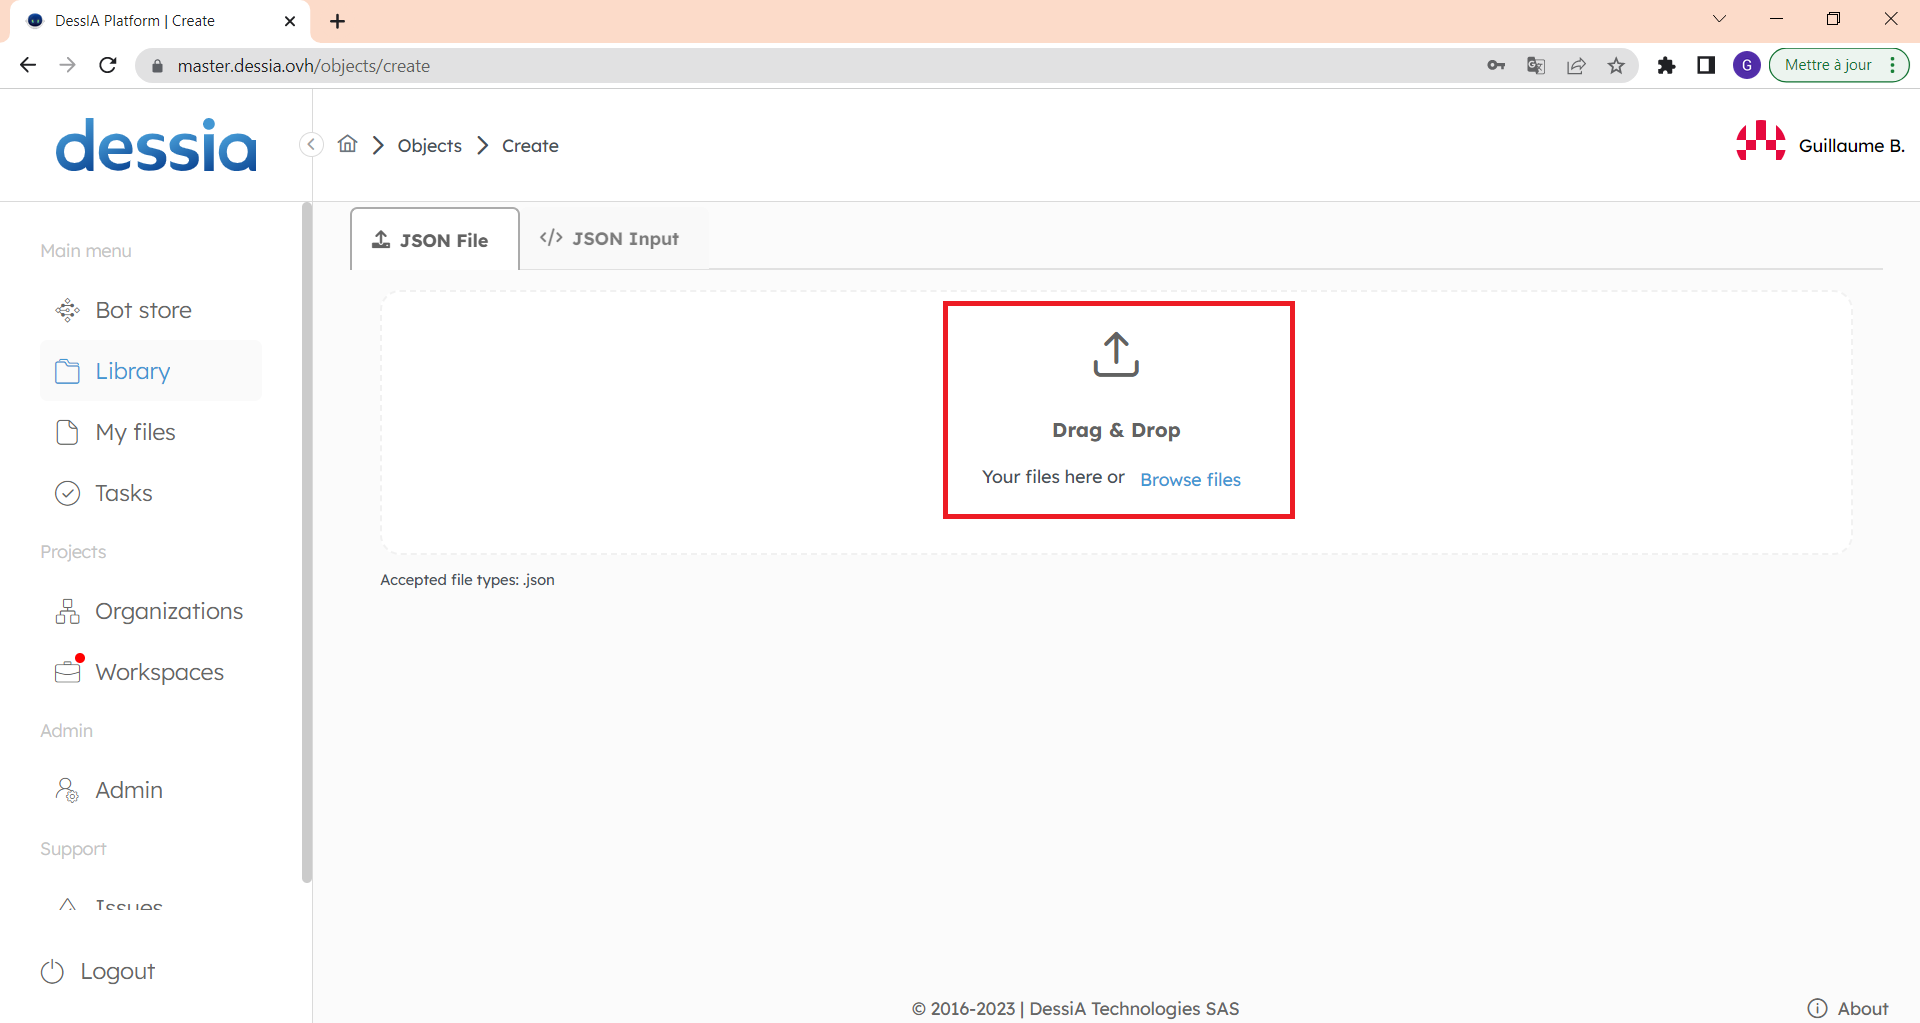
Task: Click the Mettre à jour button
Action: tap(1839, 65)
